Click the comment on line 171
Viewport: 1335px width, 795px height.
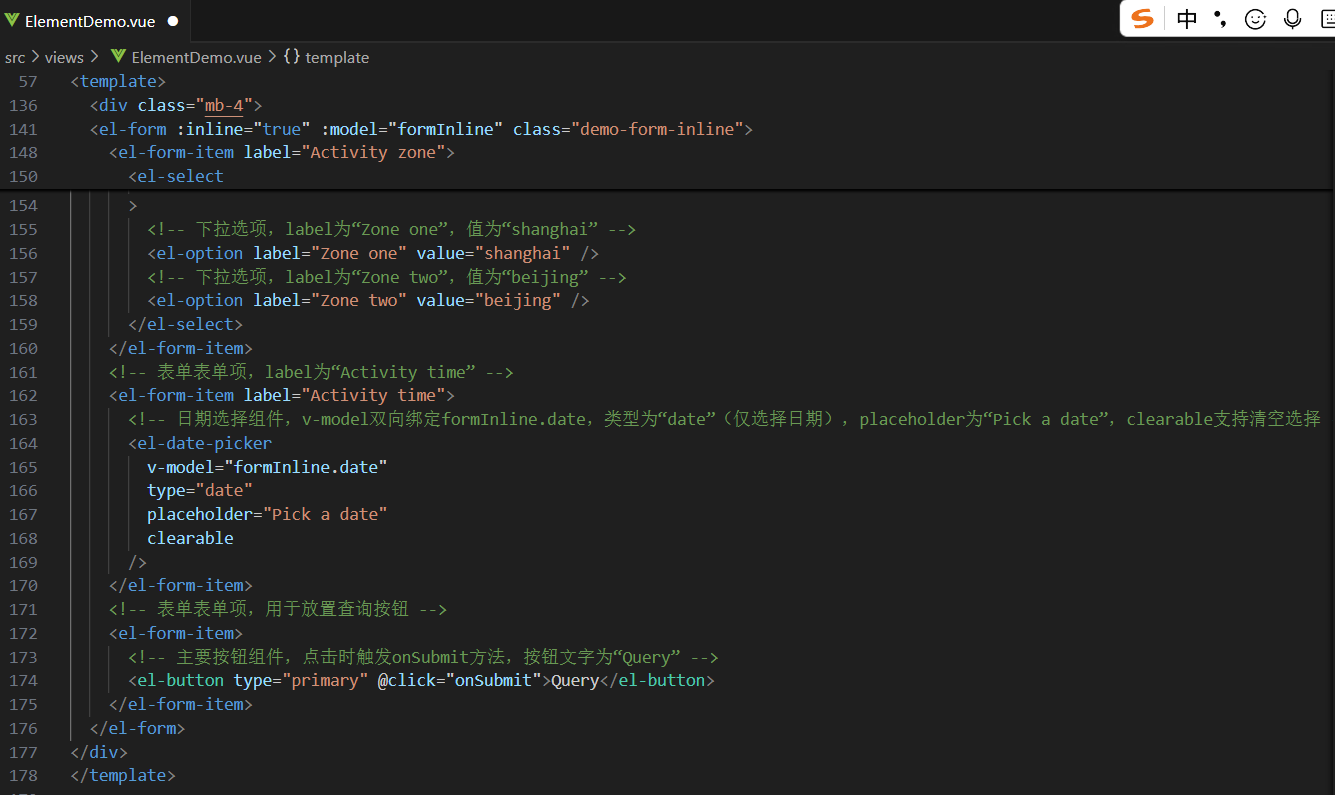pos(278,609)
